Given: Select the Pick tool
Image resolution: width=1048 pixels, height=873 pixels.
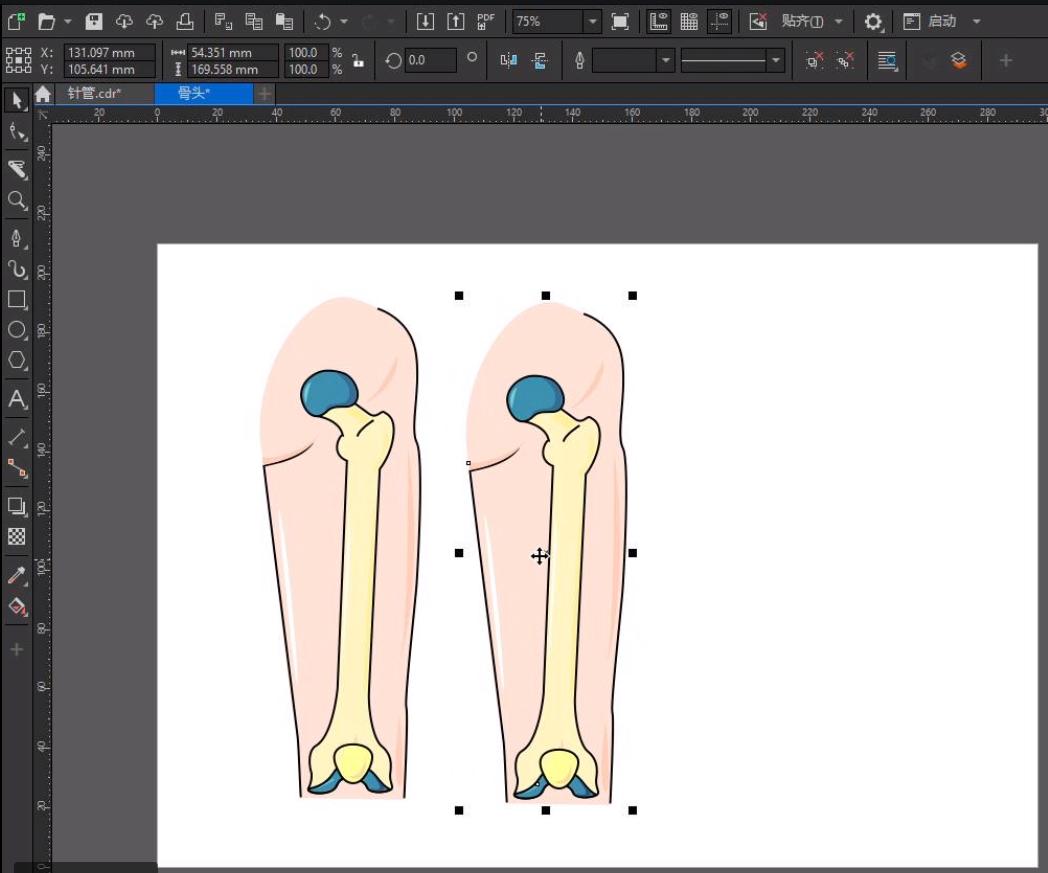Looking at the screenshot, I should click(17, 101).
